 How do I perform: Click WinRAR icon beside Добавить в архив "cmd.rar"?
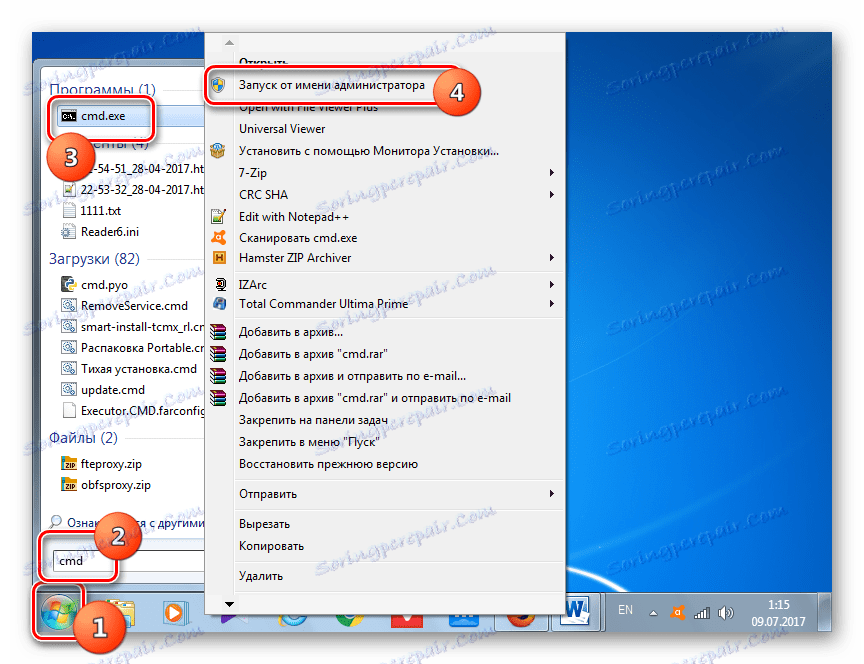pyautogui.click(x=218, y=354)
